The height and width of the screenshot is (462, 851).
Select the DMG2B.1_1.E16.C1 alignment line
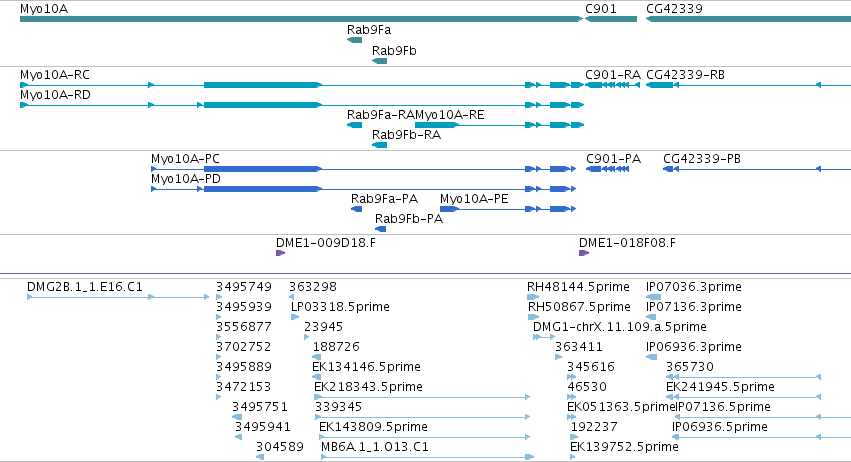tap(118, 297)
